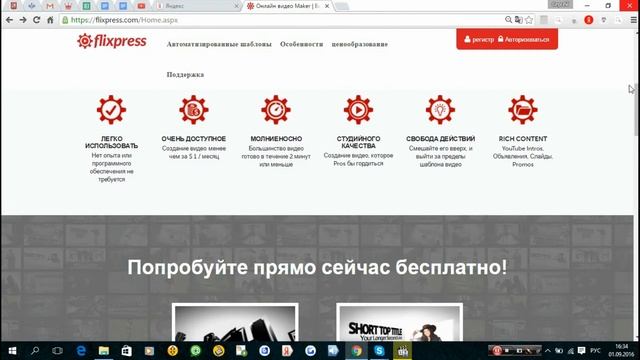640x360 pixels.
Task: Open the ценообразование menu item
Action: coord(360,44)
